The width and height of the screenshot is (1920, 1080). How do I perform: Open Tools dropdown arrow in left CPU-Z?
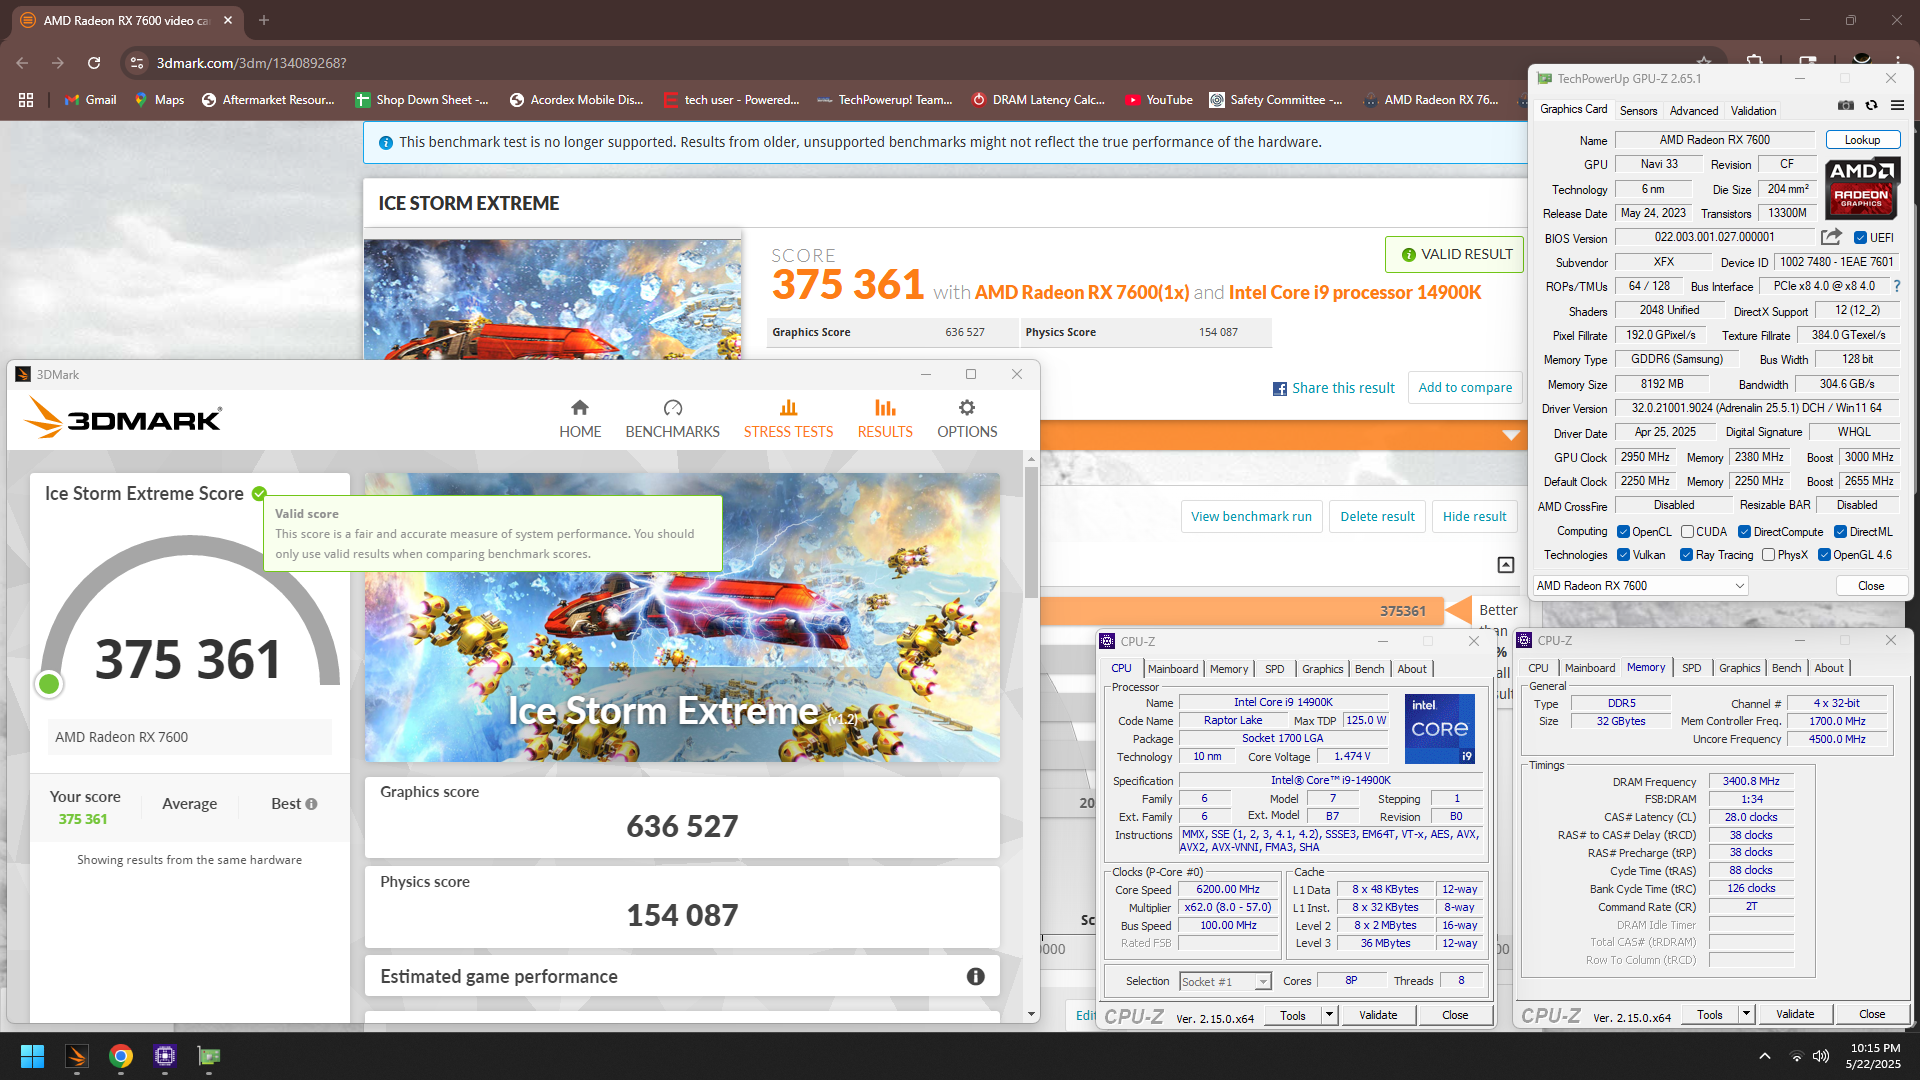(1329, 1015)
